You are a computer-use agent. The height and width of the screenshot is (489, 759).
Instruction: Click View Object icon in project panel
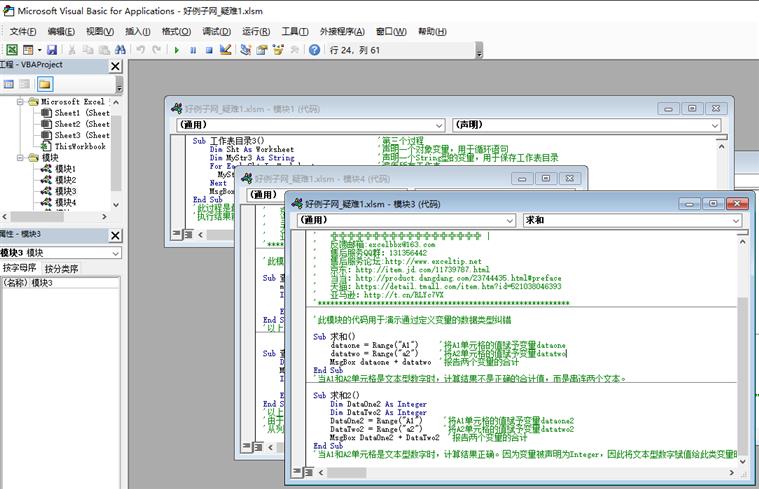click(x=25, y=84)
